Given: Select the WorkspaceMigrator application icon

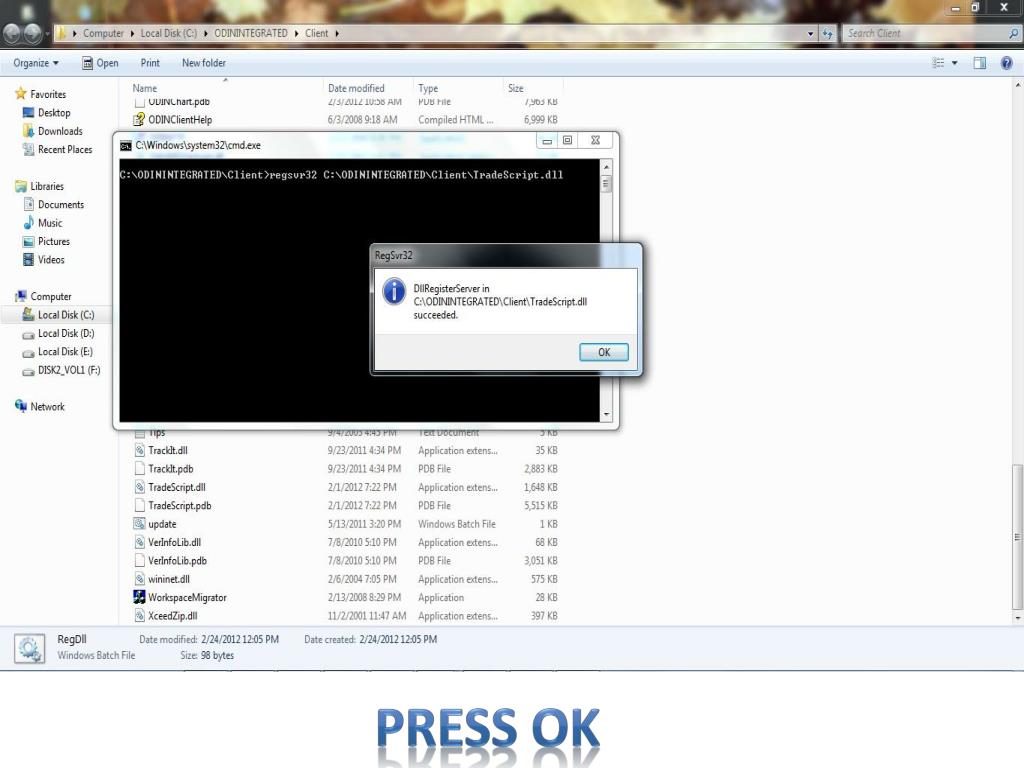Looking at the screenshot, I should point(140,597).
